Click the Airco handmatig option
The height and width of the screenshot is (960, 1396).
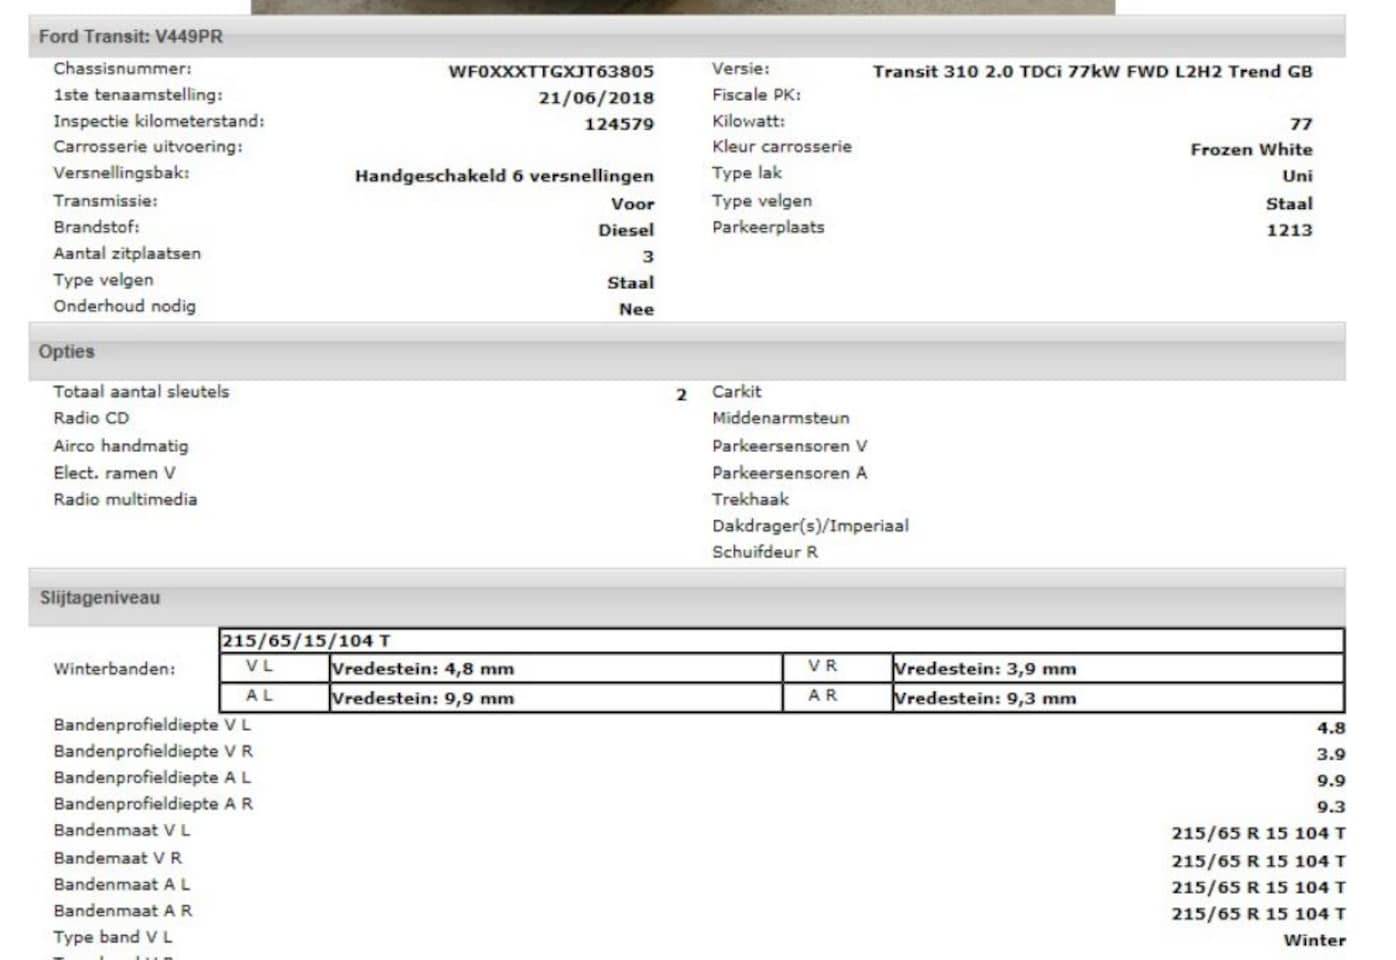pos(120,446)
